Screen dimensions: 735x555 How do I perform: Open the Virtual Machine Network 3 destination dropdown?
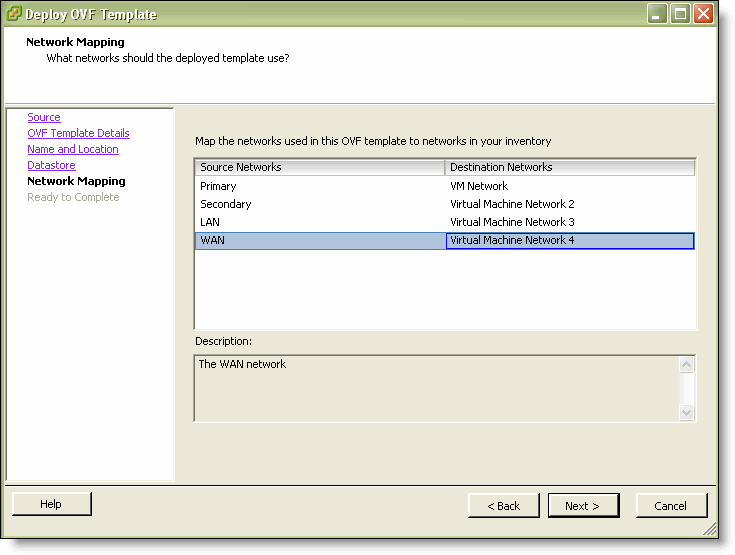click(570, 222)
